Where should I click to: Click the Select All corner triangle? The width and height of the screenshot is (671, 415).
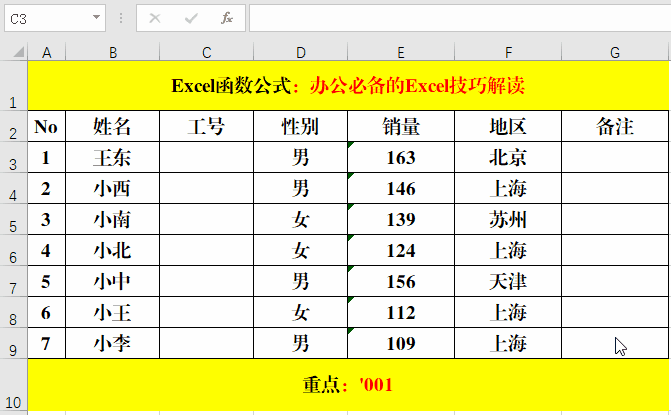pos(18,53)
